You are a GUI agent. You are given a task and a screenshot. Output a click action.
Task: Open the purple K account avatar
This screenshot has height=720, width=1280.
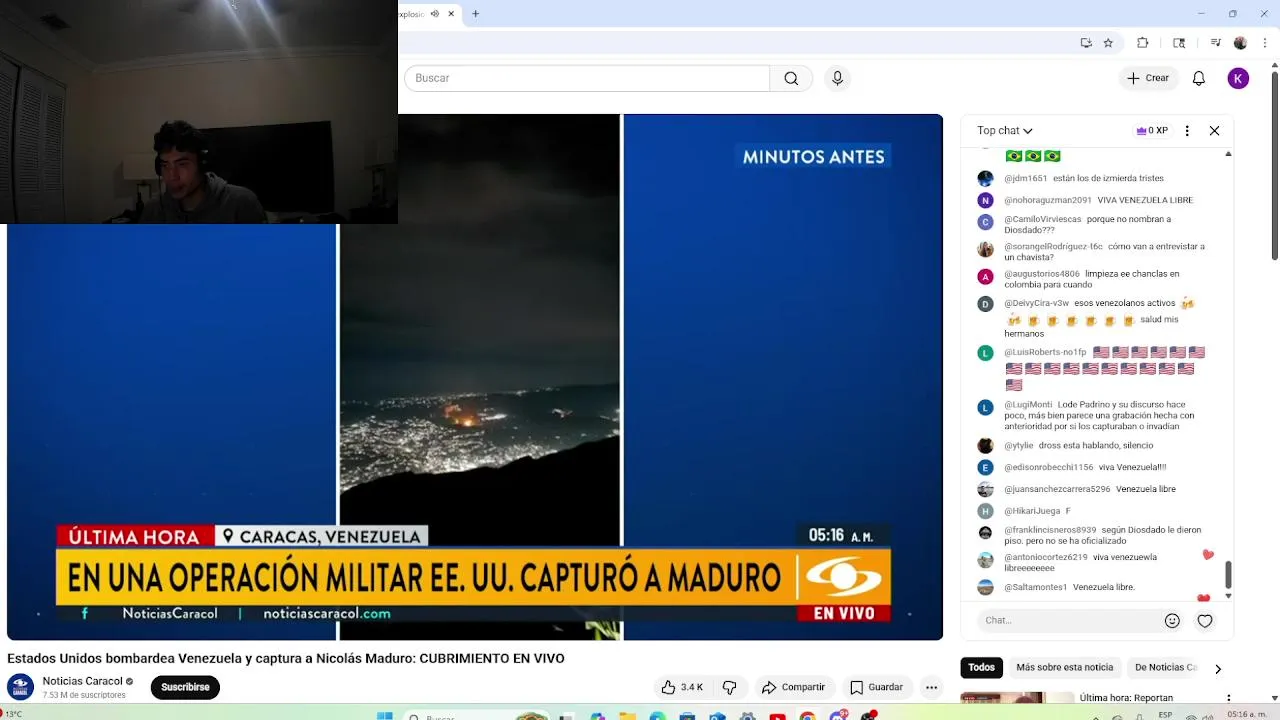coord(1238,78)
